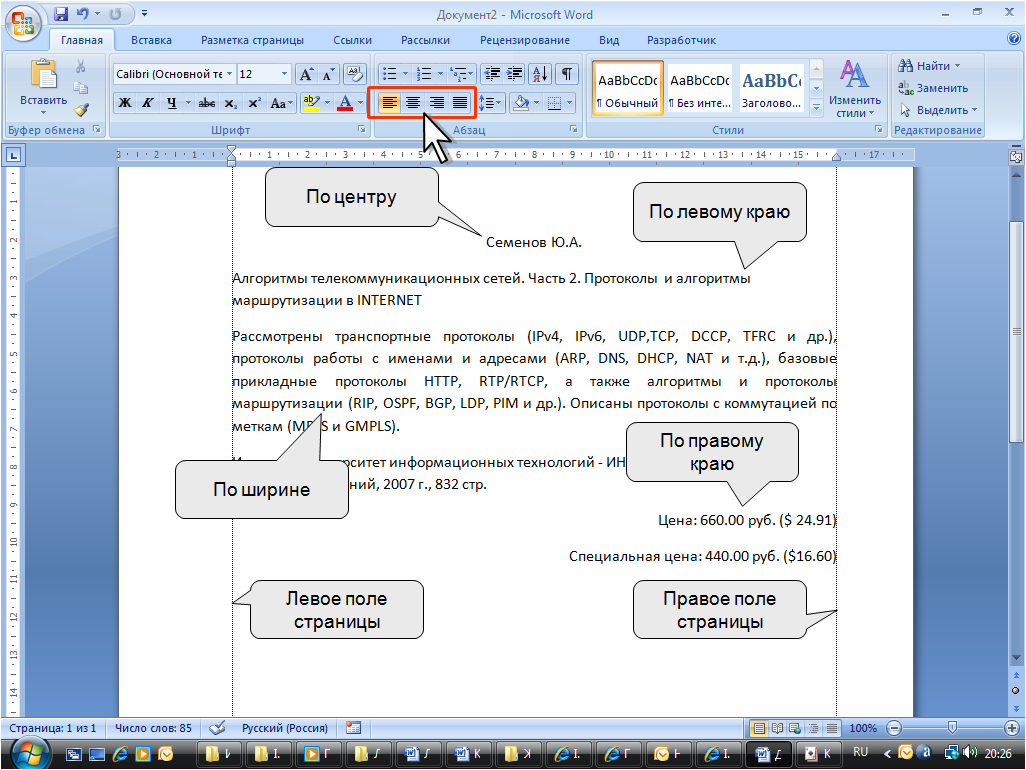
Task: Apply the Без интервала style
Action: pyautogui.click(x=699, y=88)
